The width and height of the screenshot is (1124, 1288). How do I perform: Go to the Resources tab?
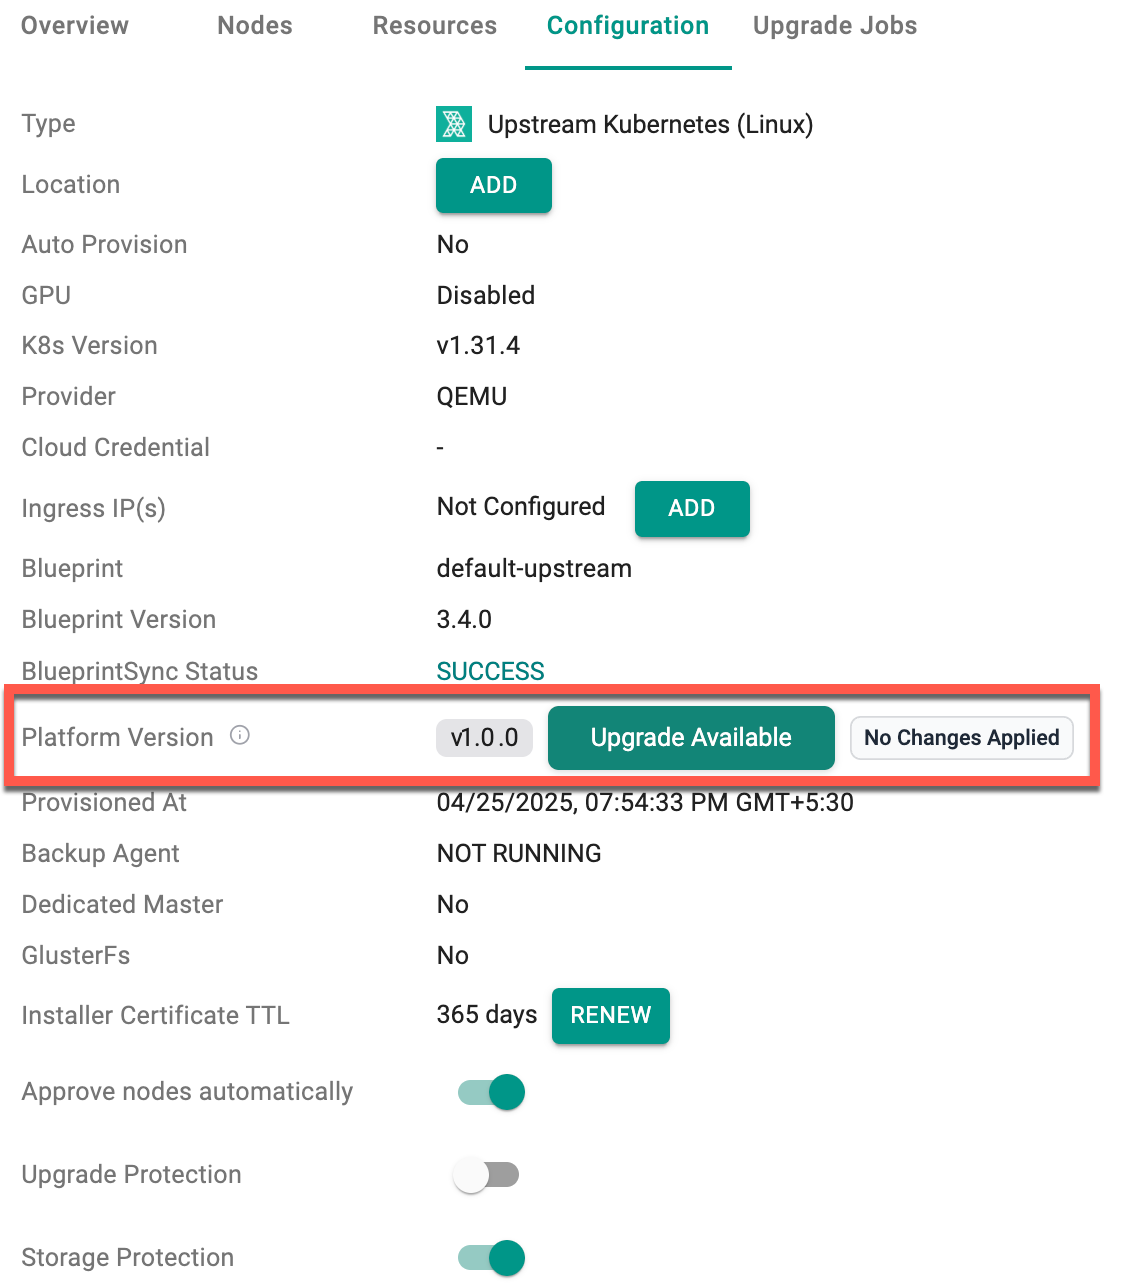point(435,26)
